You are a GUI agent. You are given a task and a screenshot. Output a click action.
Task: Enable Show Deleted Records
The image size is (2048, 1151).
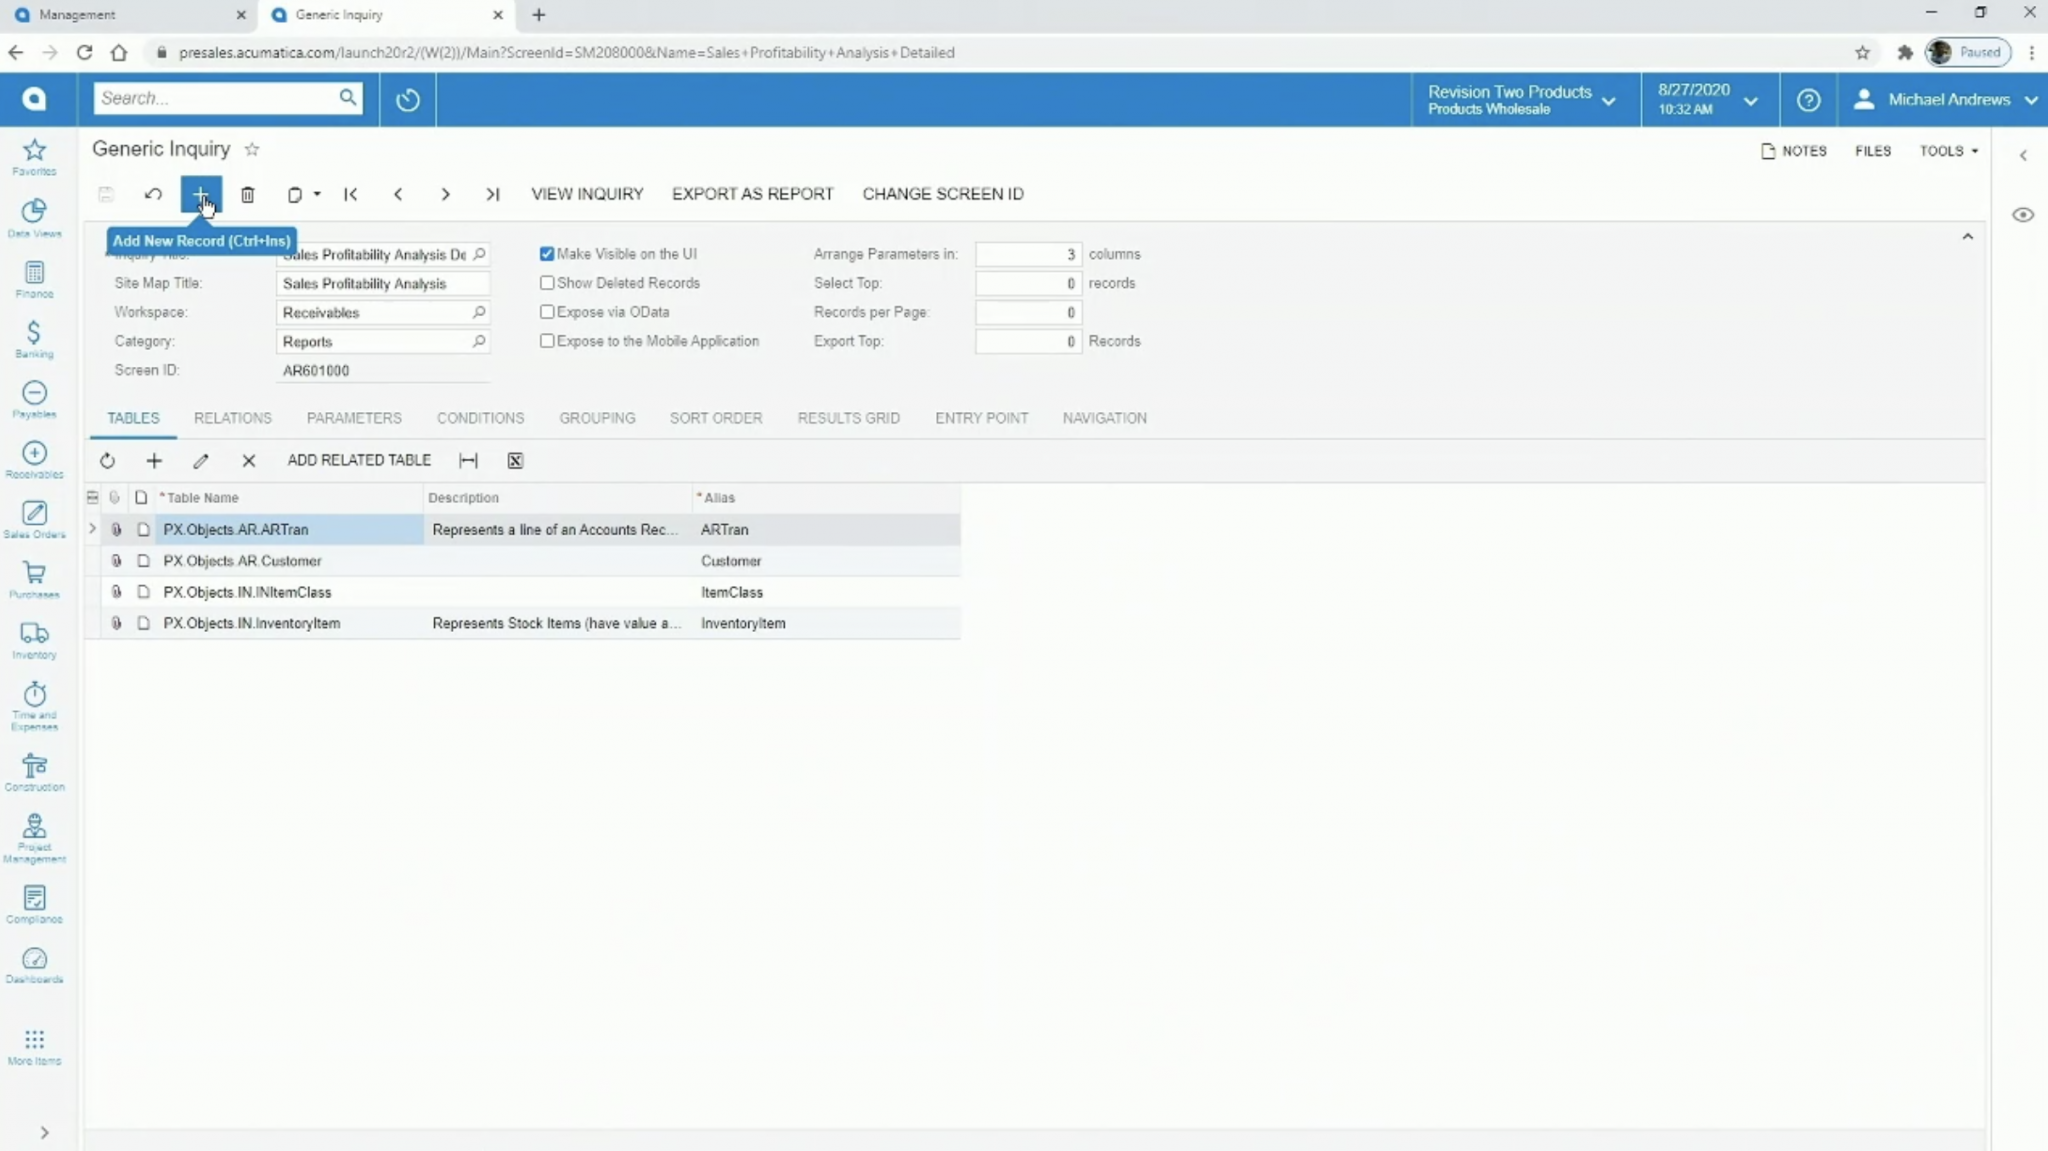click(546, 283)
